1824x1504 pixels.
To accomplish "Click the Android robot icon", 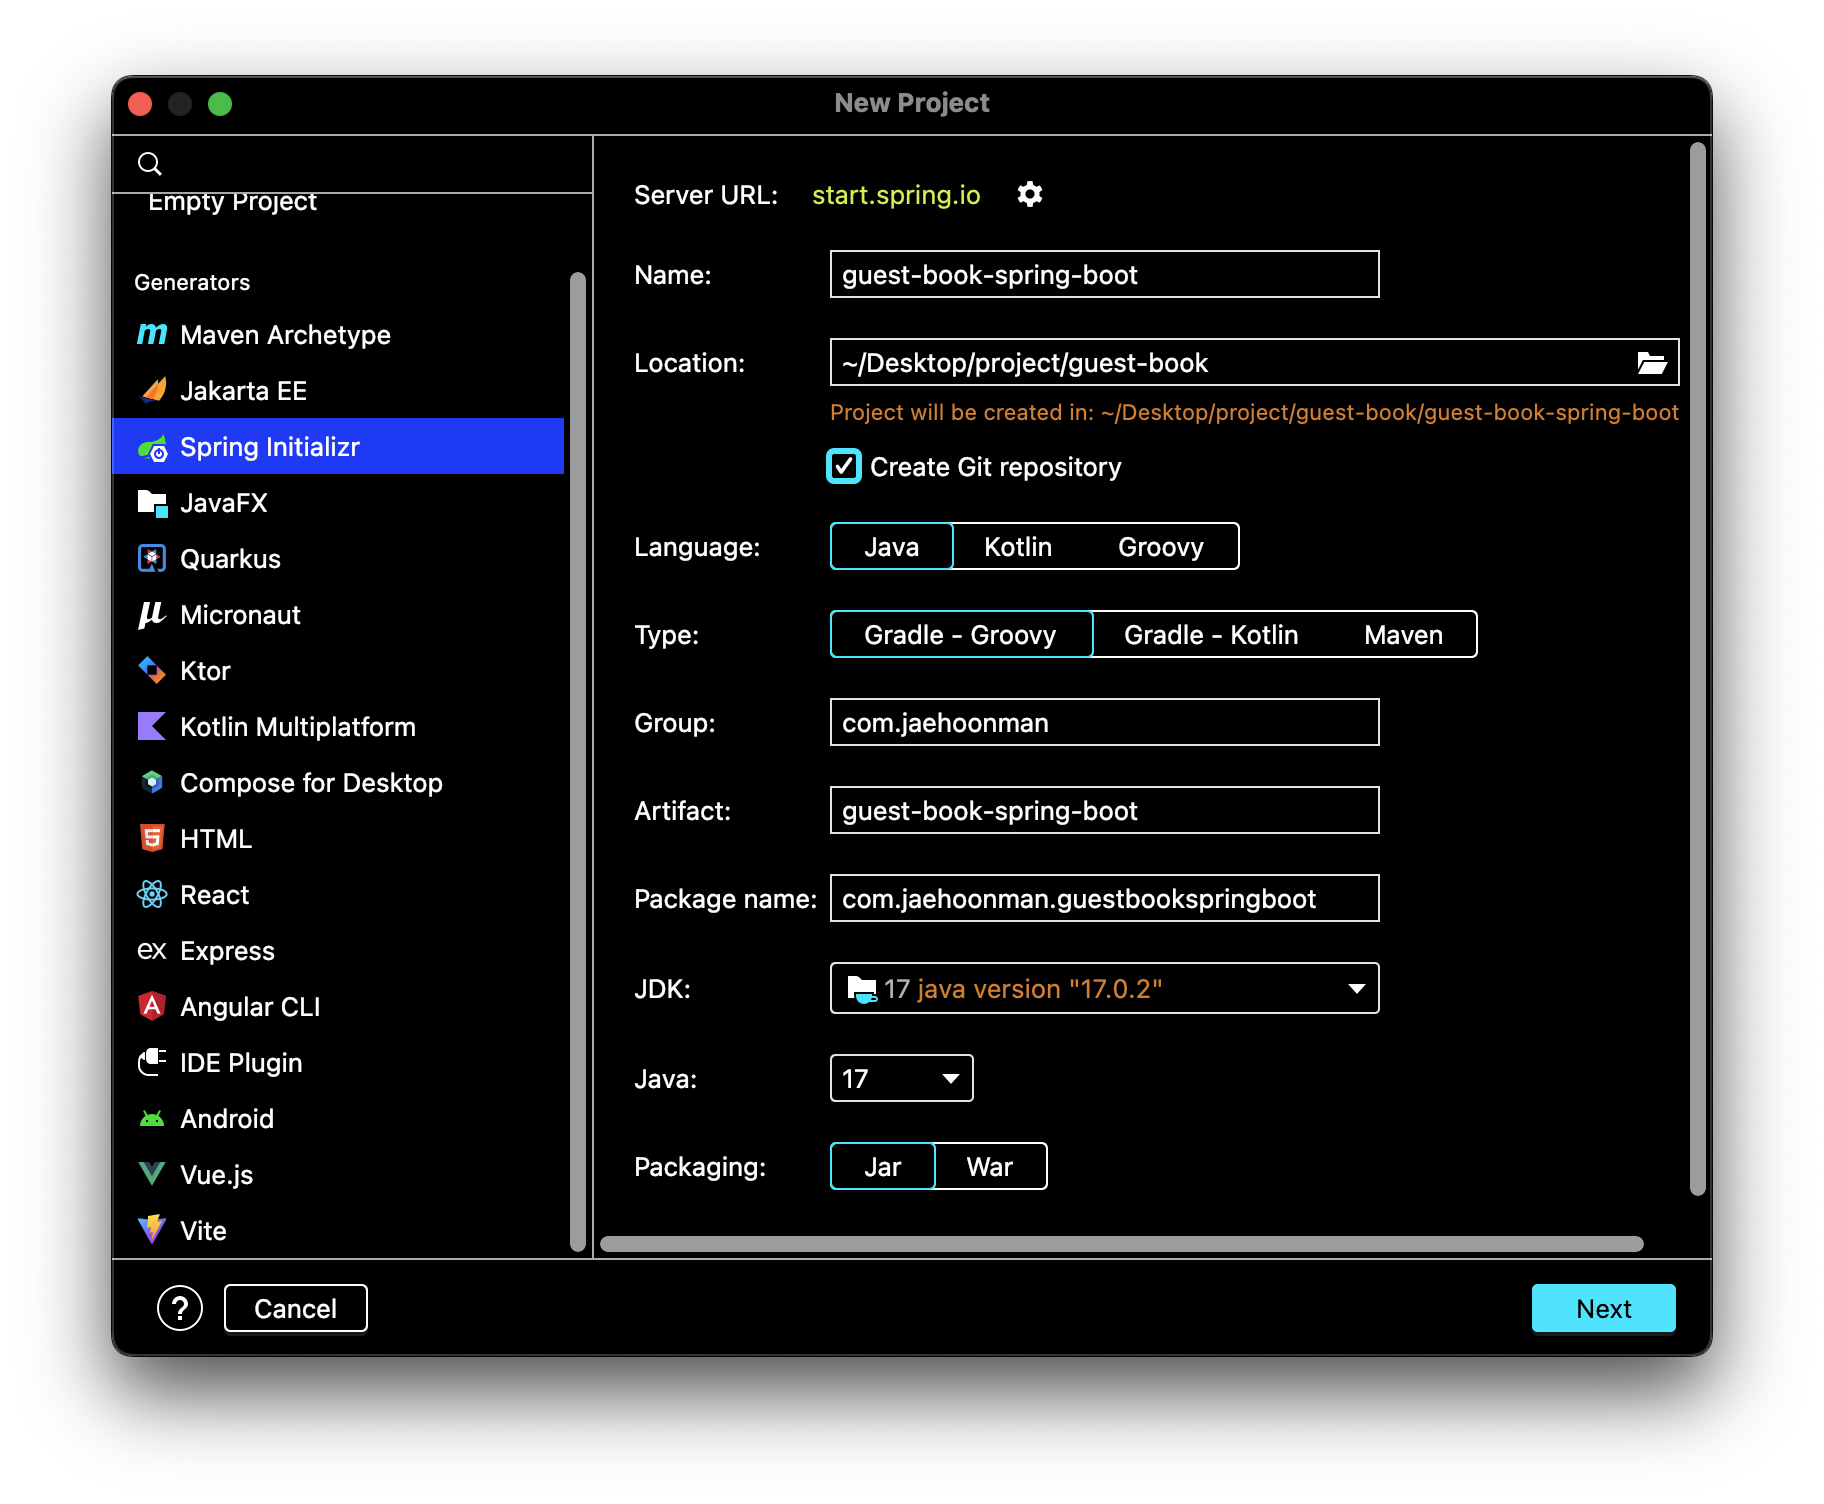I will tap(152, 1119).
